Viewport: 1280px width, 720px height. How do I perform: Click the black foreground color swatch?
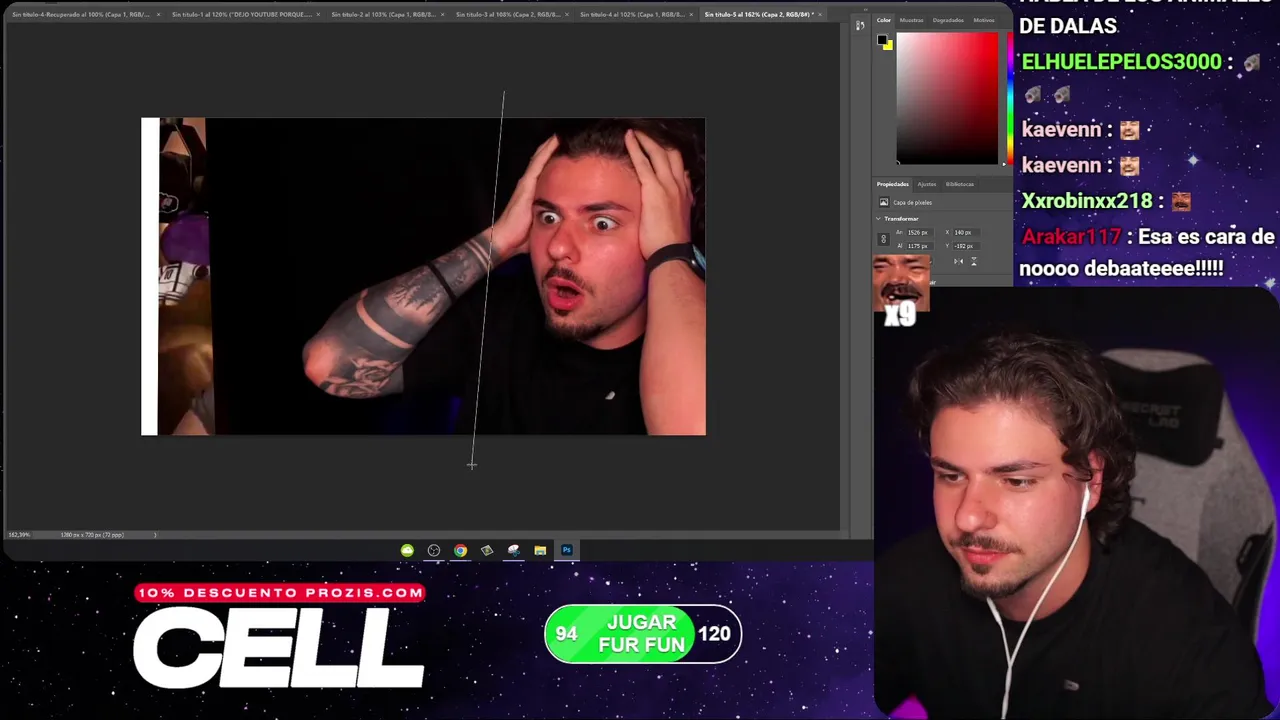883,41
